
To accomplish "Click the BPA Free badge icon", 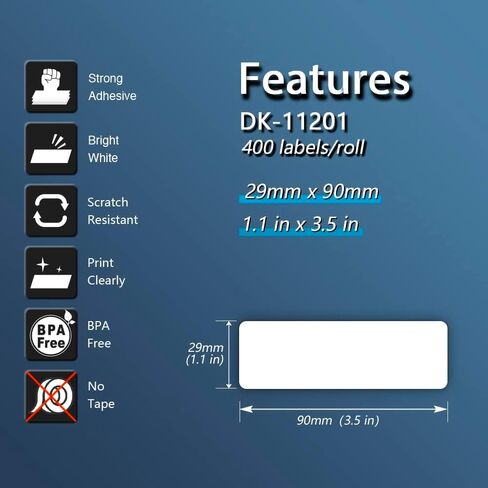I will [51, 335].
